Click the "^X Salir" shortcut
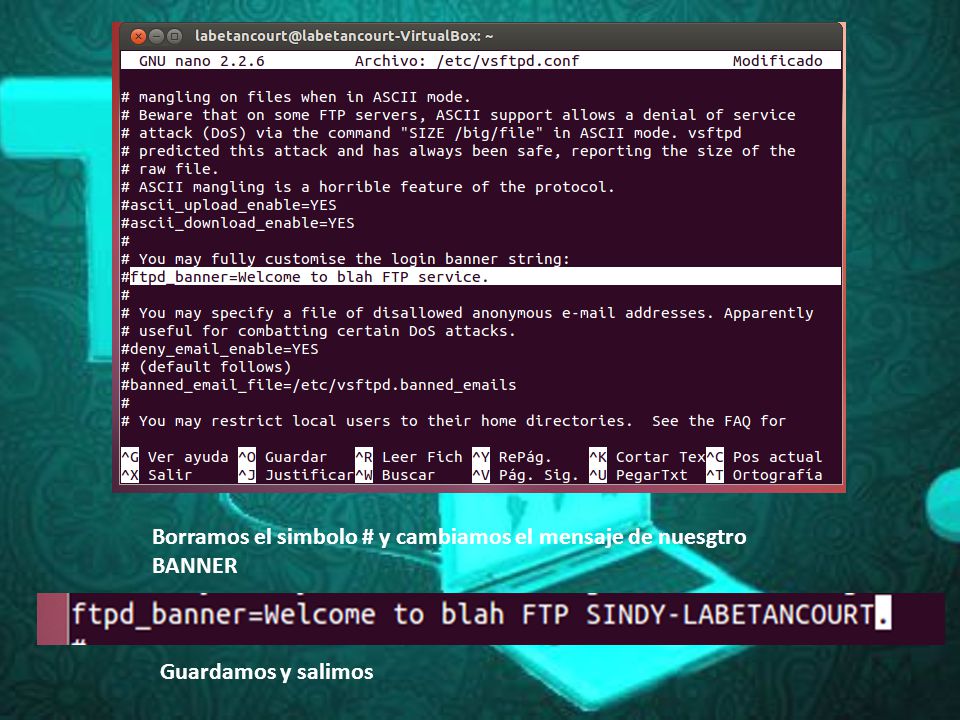The image size is (960, 720). click(x=156, y=475)
